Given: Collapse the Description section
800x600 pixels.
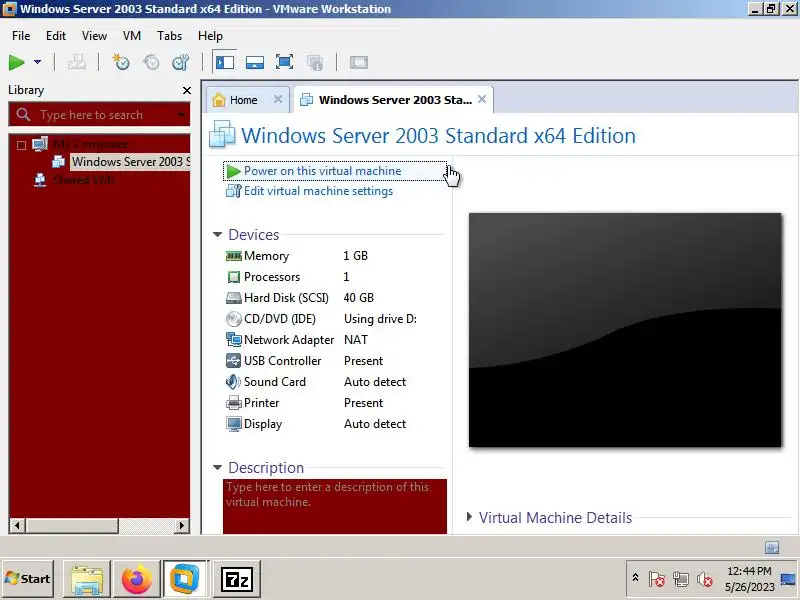Looking at the screenshot, I should tap(217, 468).
